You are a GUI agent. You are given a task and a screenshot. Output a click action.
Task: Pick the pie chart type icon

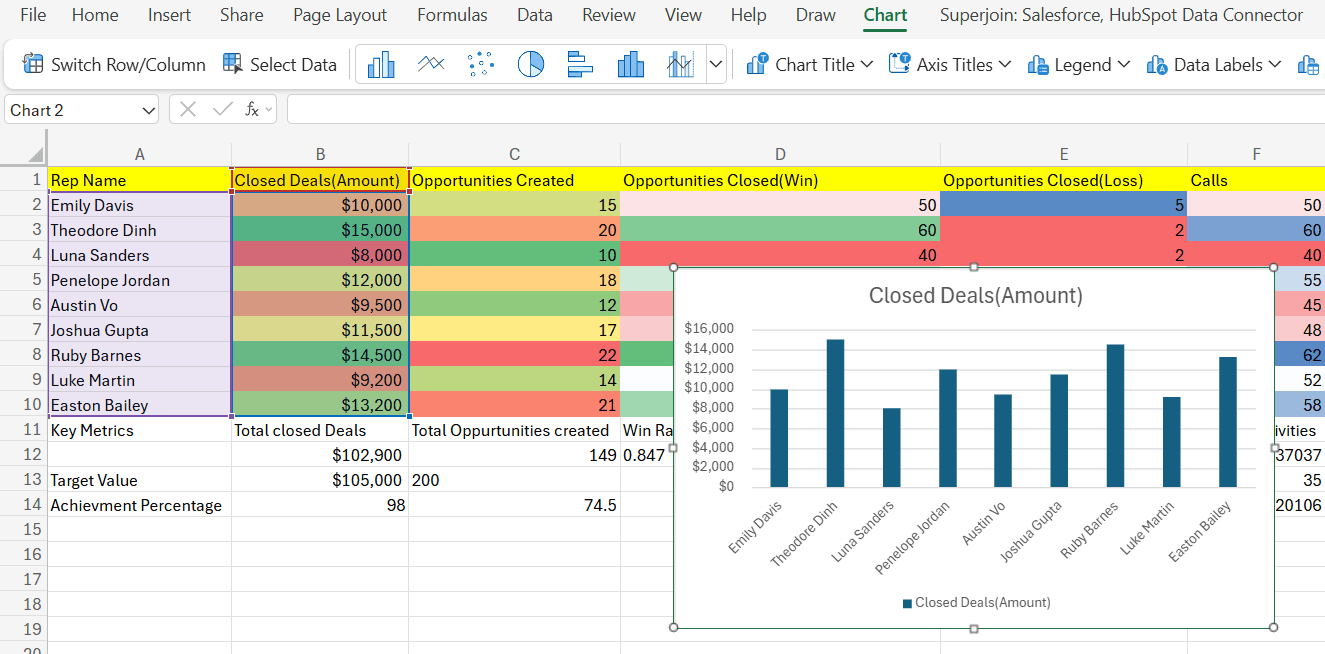531,65
